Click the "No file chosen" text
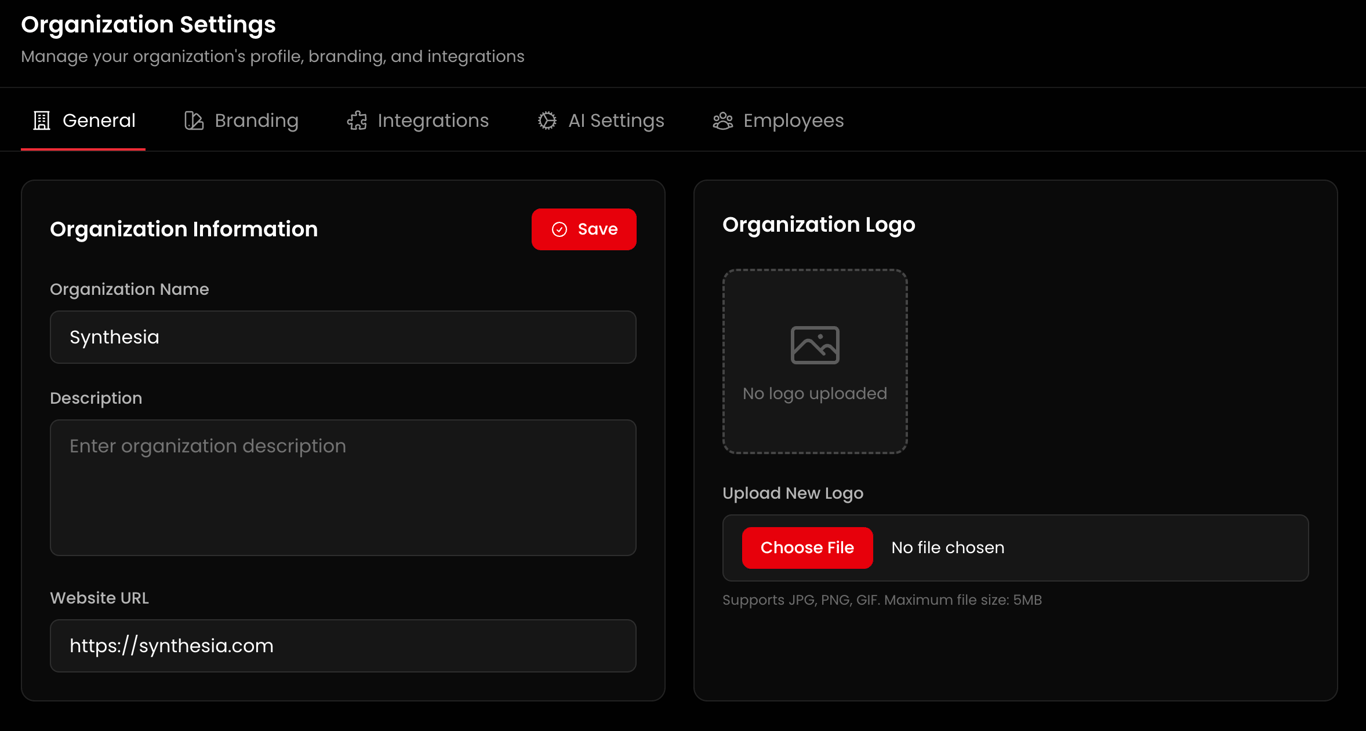 948,548
